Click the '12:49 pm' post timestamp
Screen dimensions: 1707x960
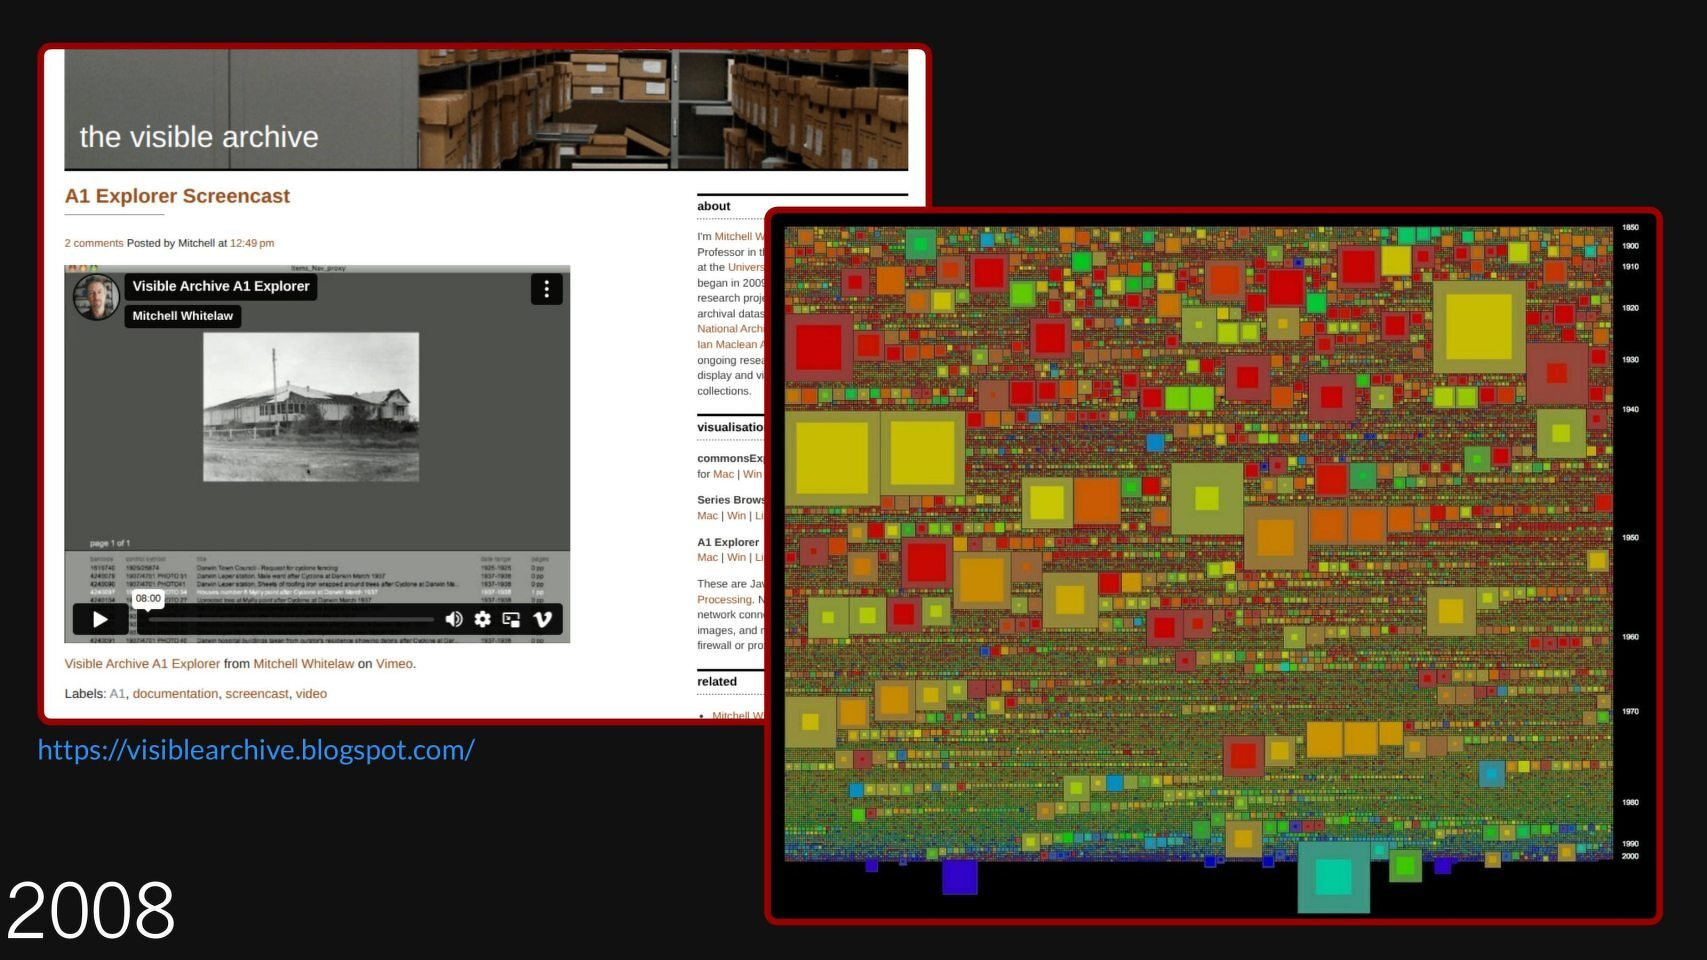[x=252, y=243]
